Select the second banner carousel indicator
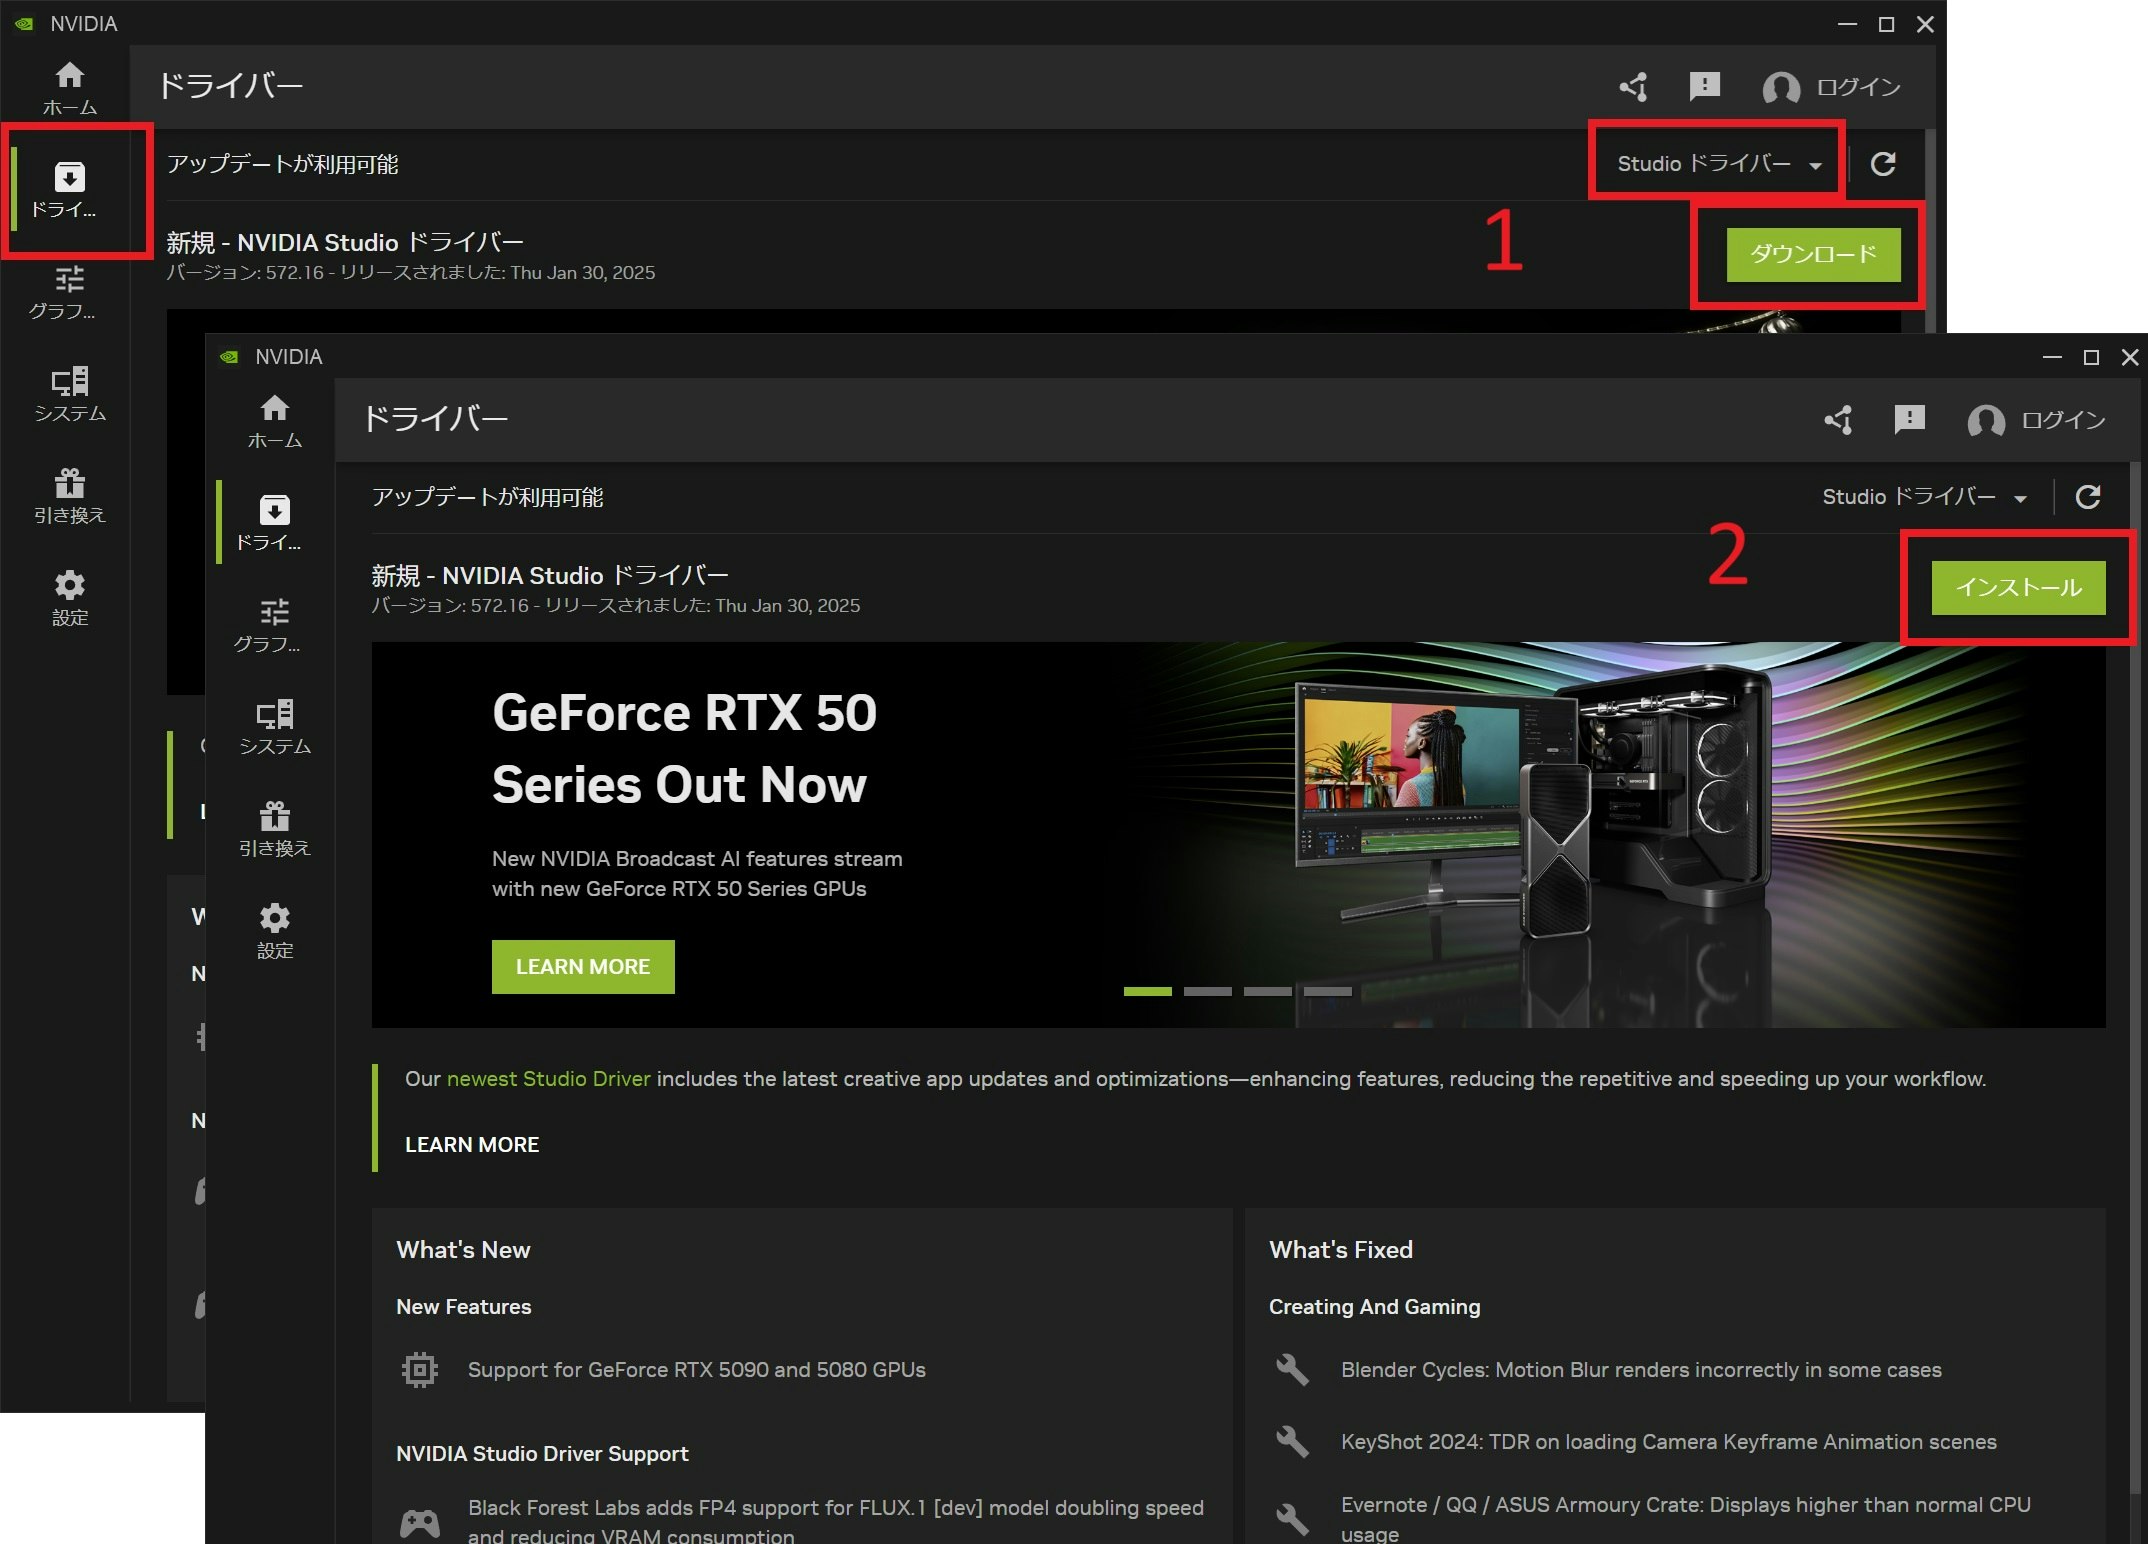 click(1207, 991)
